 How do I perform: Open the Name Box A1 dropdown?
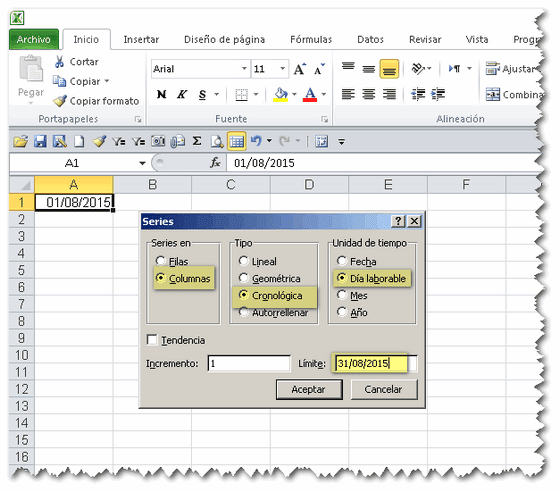pos(142,163)
